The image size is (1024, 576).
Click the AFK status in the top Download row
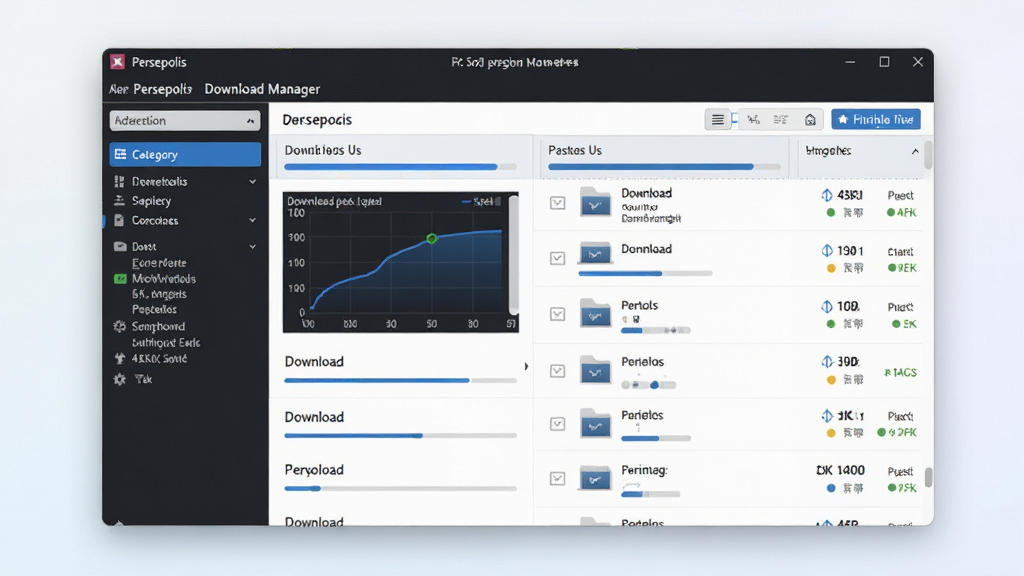902,212
